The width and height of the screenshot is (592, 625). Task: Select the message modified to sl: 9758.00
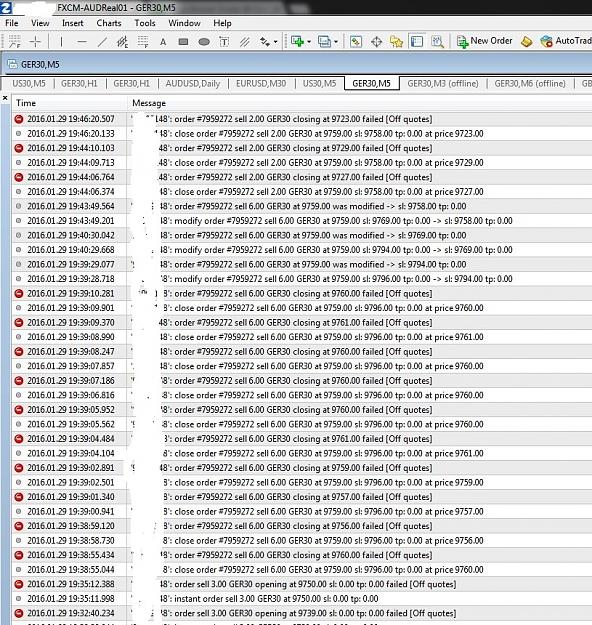point(313,206)
